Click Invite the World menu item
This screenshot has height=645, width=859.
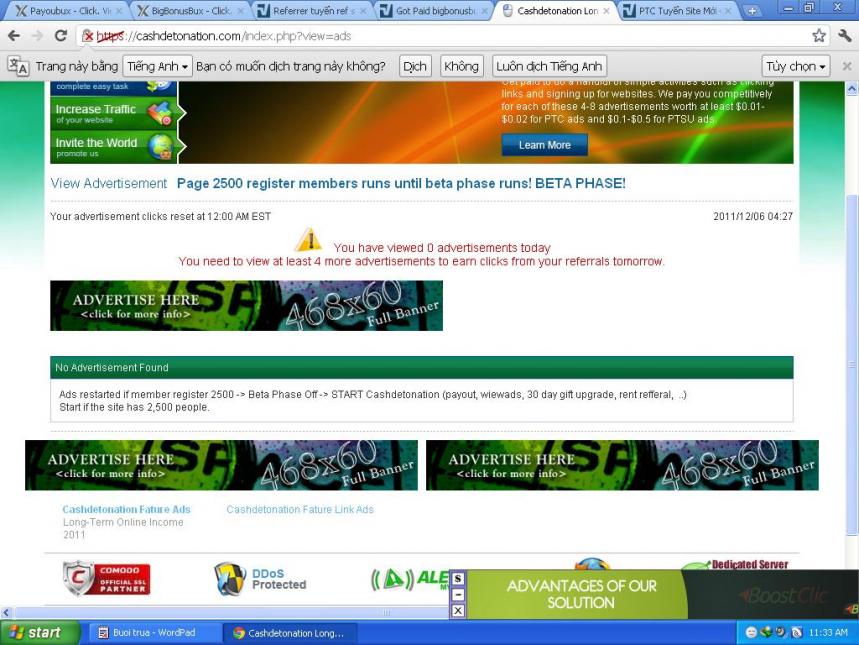[113, 147]
